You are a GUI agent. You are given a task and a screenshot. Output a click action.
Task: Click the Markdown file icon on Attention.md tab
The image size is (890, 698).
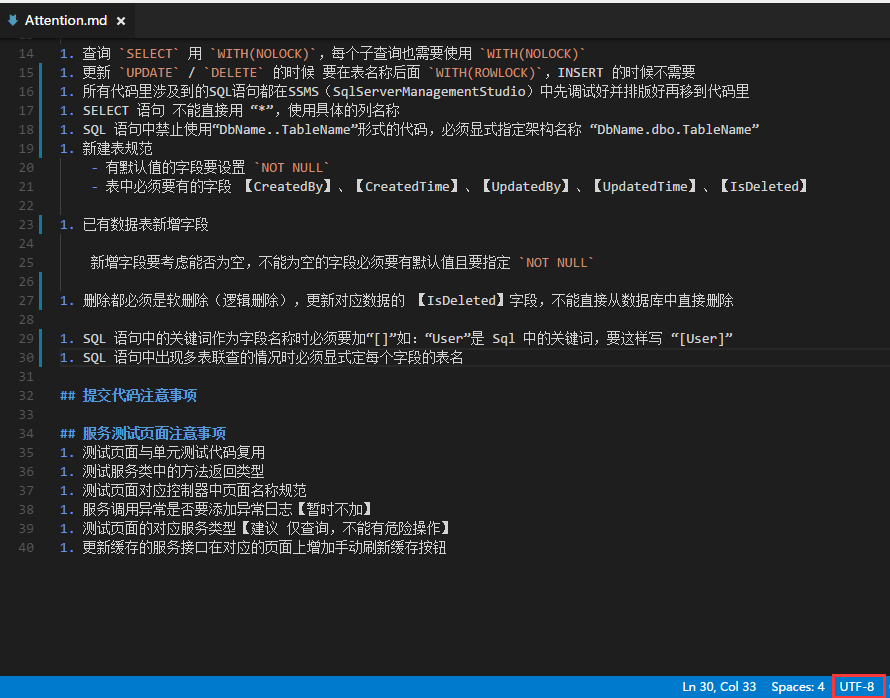coord(12,19)
